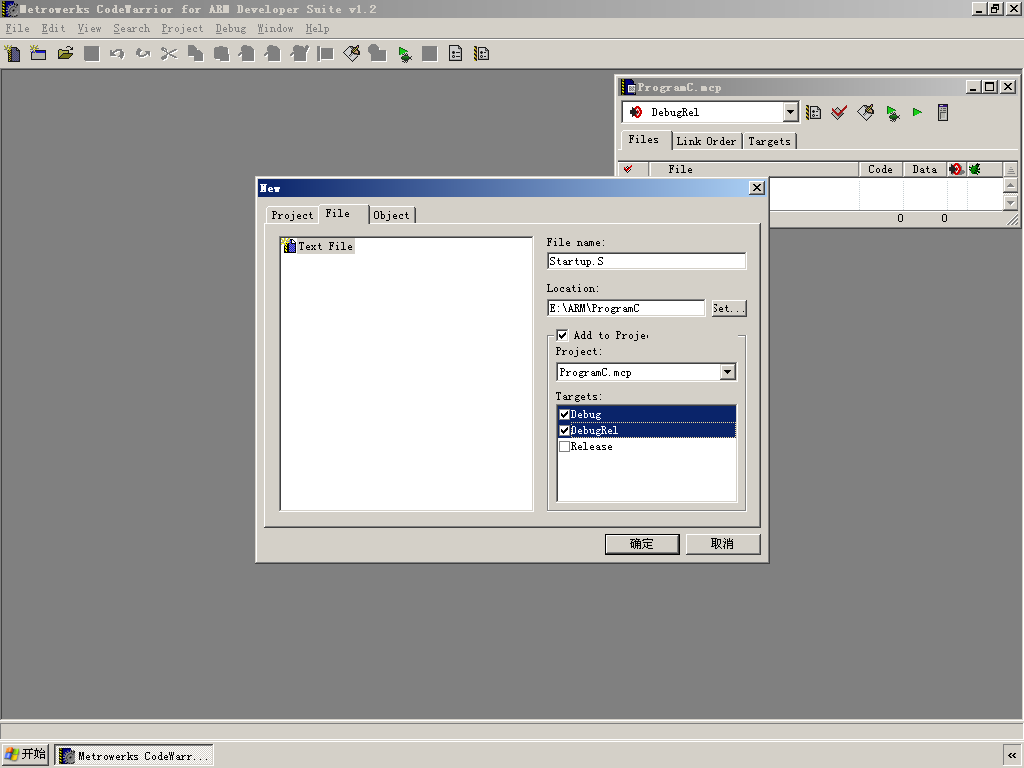Viewport: 1024px width, 768px height.
Task: Uncheck the Debug target checkbox
Action: click(565, 414)
